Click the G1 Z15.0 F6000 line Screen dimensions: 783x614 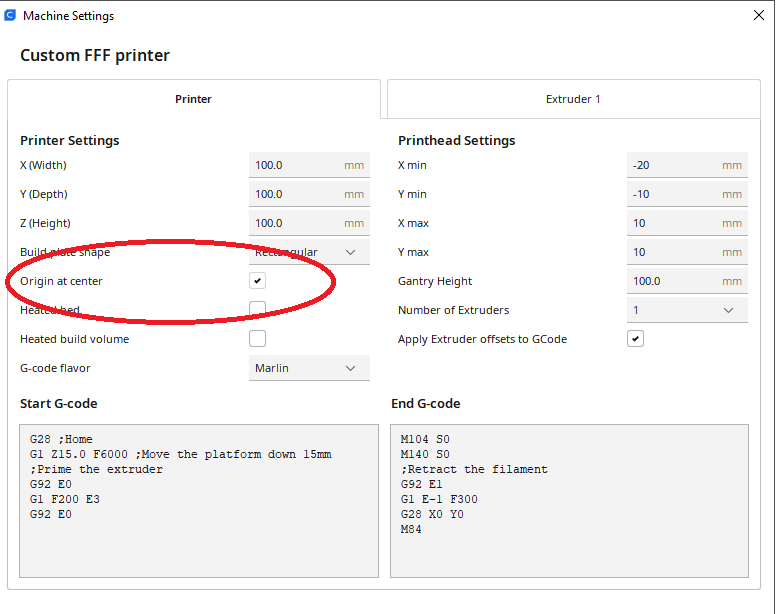pos(180,454)
